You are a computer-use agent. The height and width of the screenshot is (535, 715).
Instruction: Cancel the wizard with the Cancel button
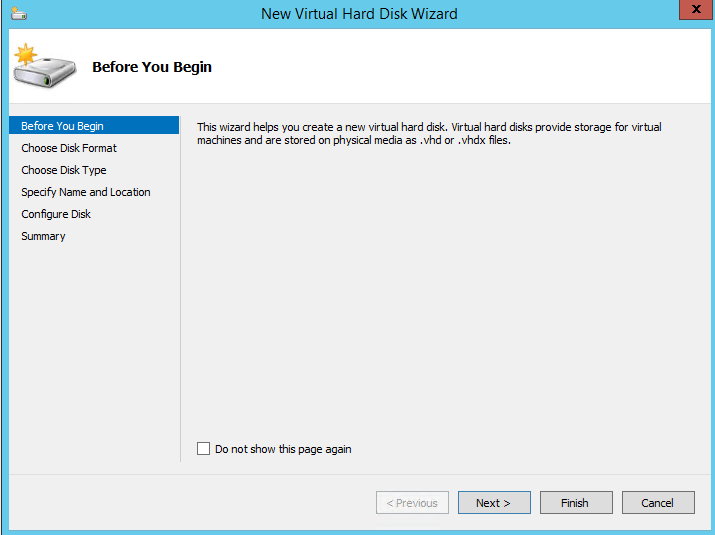[658, 503]
